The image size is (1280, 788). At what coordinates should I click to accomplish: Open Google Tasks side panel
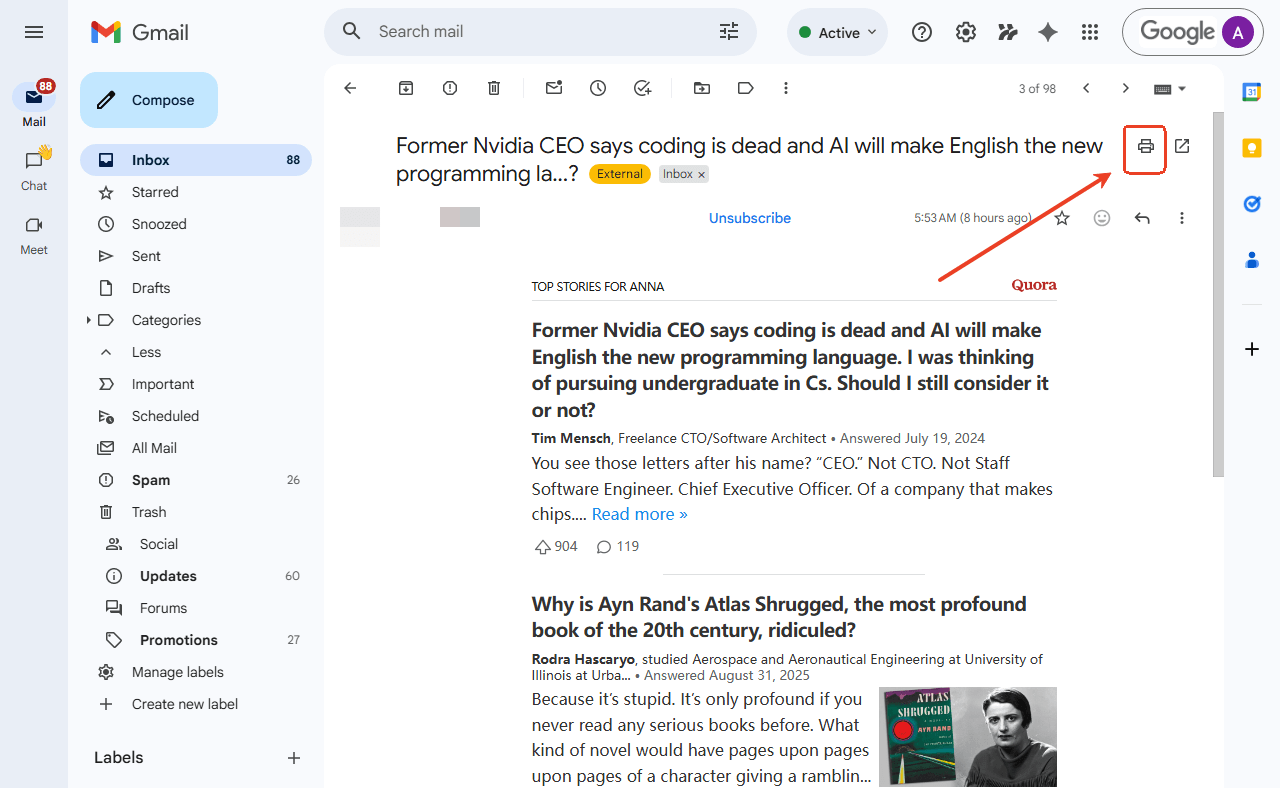pyautogui.click(x=1252, y=204)
